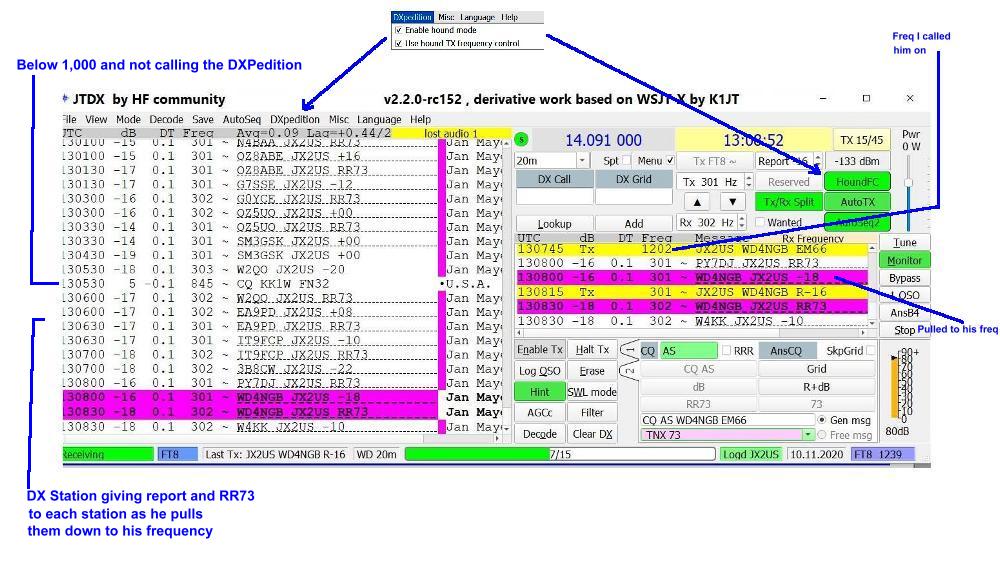Select the Gen msg radio button
The height and width of the screenshot is (568, 1000).
click(822, 420)
